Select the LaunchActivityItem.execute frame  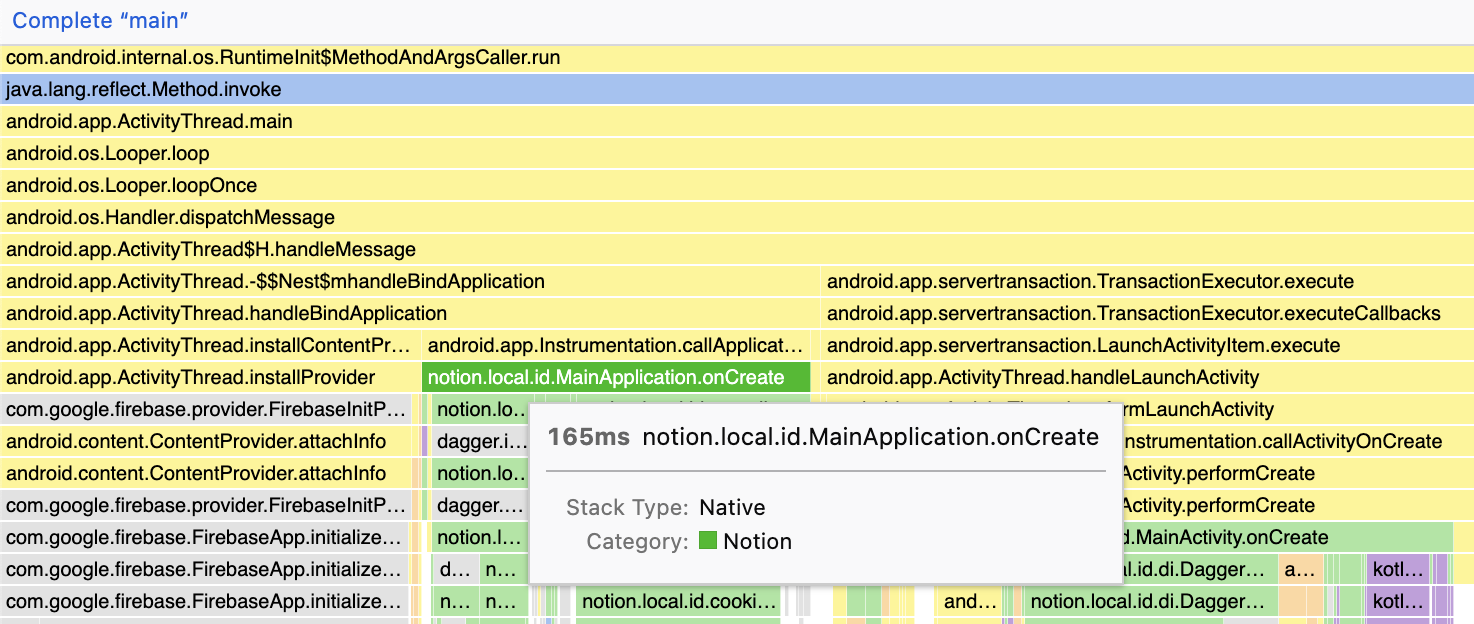click(1080, 345)
